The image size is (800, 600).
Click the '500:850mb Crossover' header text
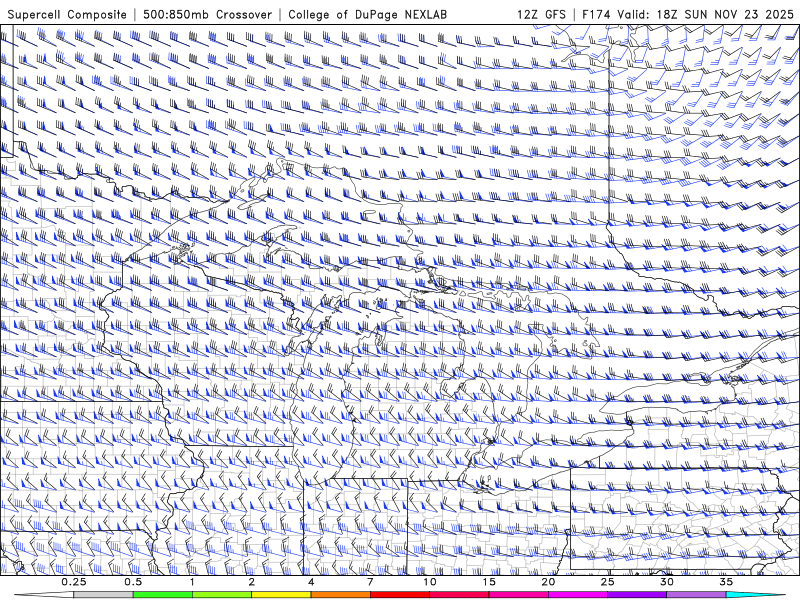point(208,14)
